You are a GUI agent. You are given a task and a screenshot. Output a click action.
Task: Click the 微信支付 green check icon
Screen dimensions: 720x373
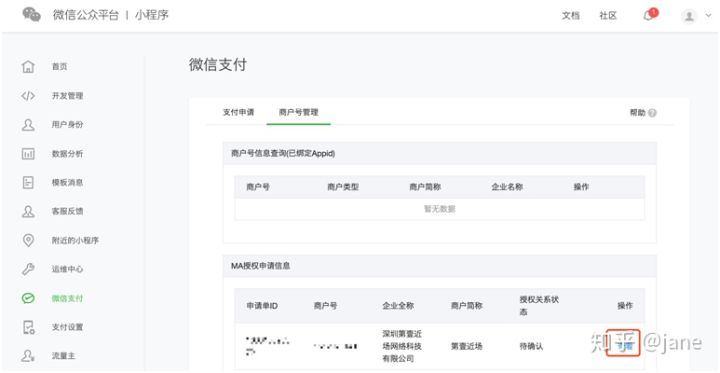28,298
